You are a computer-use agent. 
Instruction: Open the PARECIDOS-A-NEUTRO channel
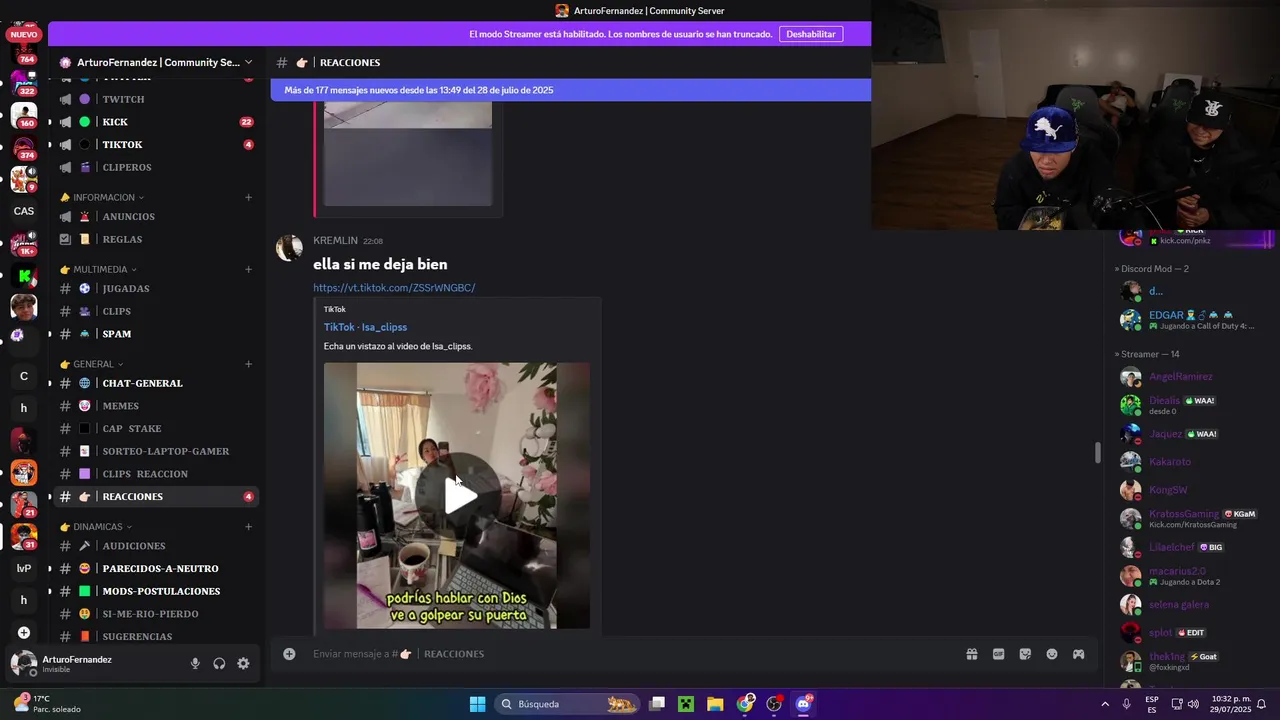156,569
